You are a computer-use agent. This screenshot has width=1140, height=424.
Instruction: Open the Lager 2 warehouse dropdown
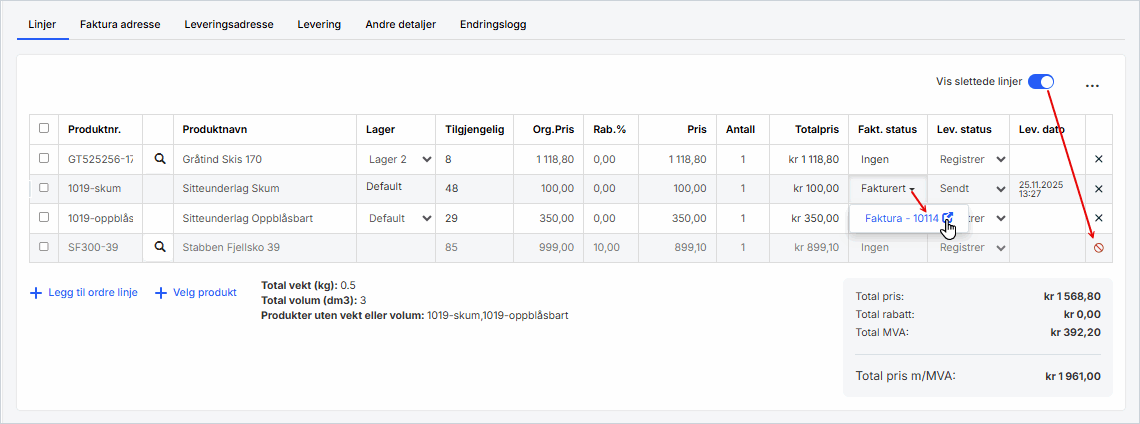(399, 159)
